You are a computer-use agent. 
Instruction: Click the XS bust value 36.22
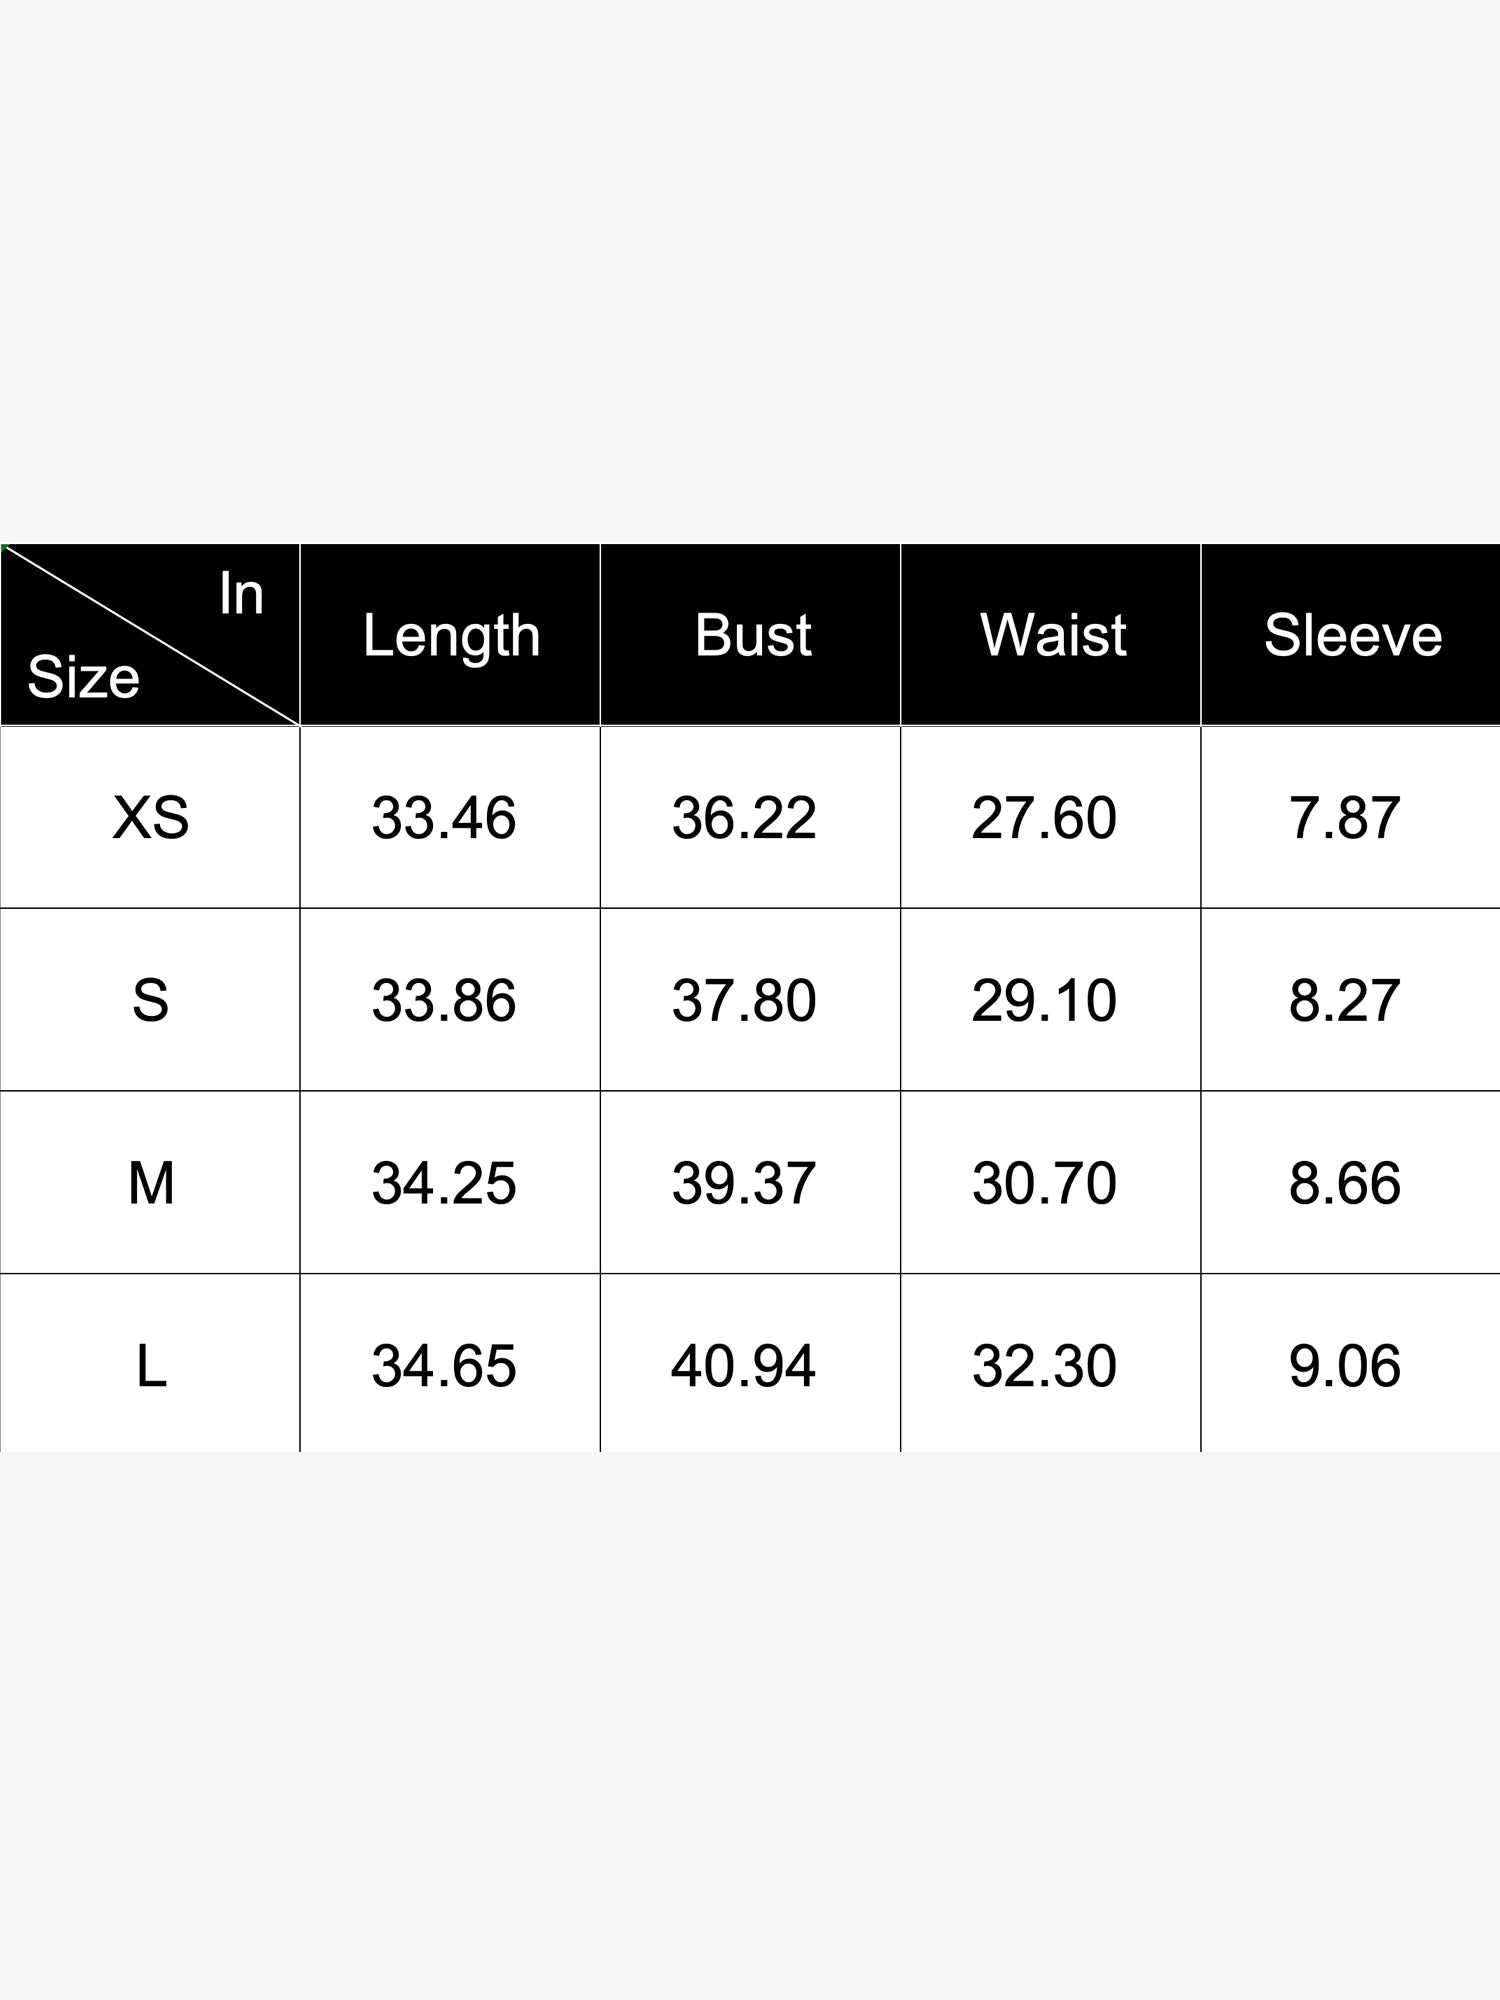coord(744,818)
